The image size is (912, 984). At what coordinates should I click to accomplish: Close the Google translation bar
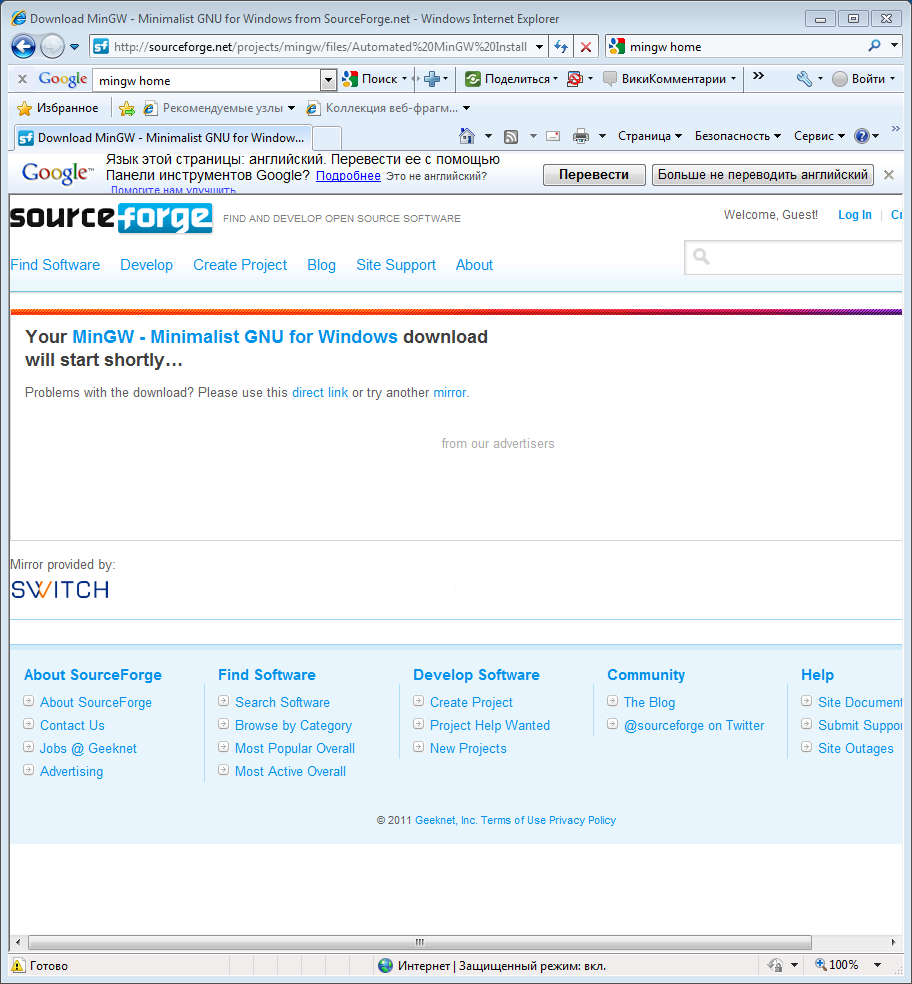(889, 175)
